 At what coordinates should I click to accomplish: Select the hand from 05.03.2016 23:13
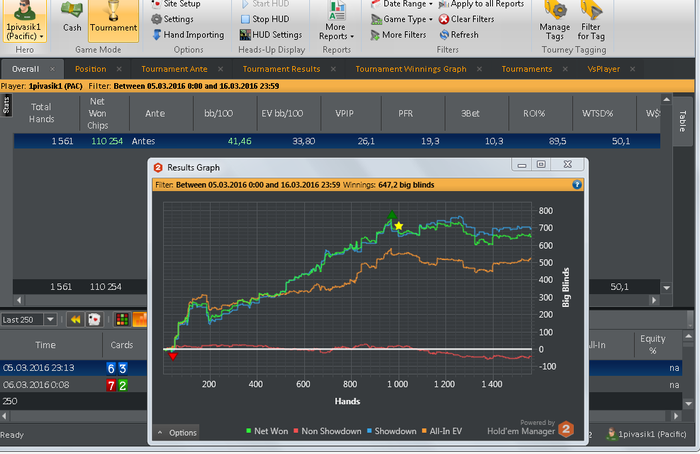(74, 368)
